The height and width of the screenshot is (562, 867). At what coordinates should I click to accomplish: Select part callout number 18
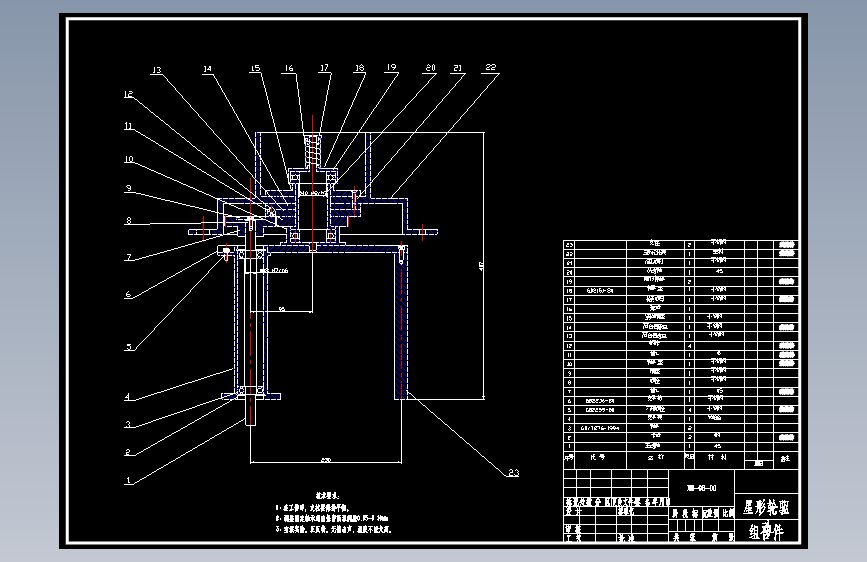[x=359, y=67]
